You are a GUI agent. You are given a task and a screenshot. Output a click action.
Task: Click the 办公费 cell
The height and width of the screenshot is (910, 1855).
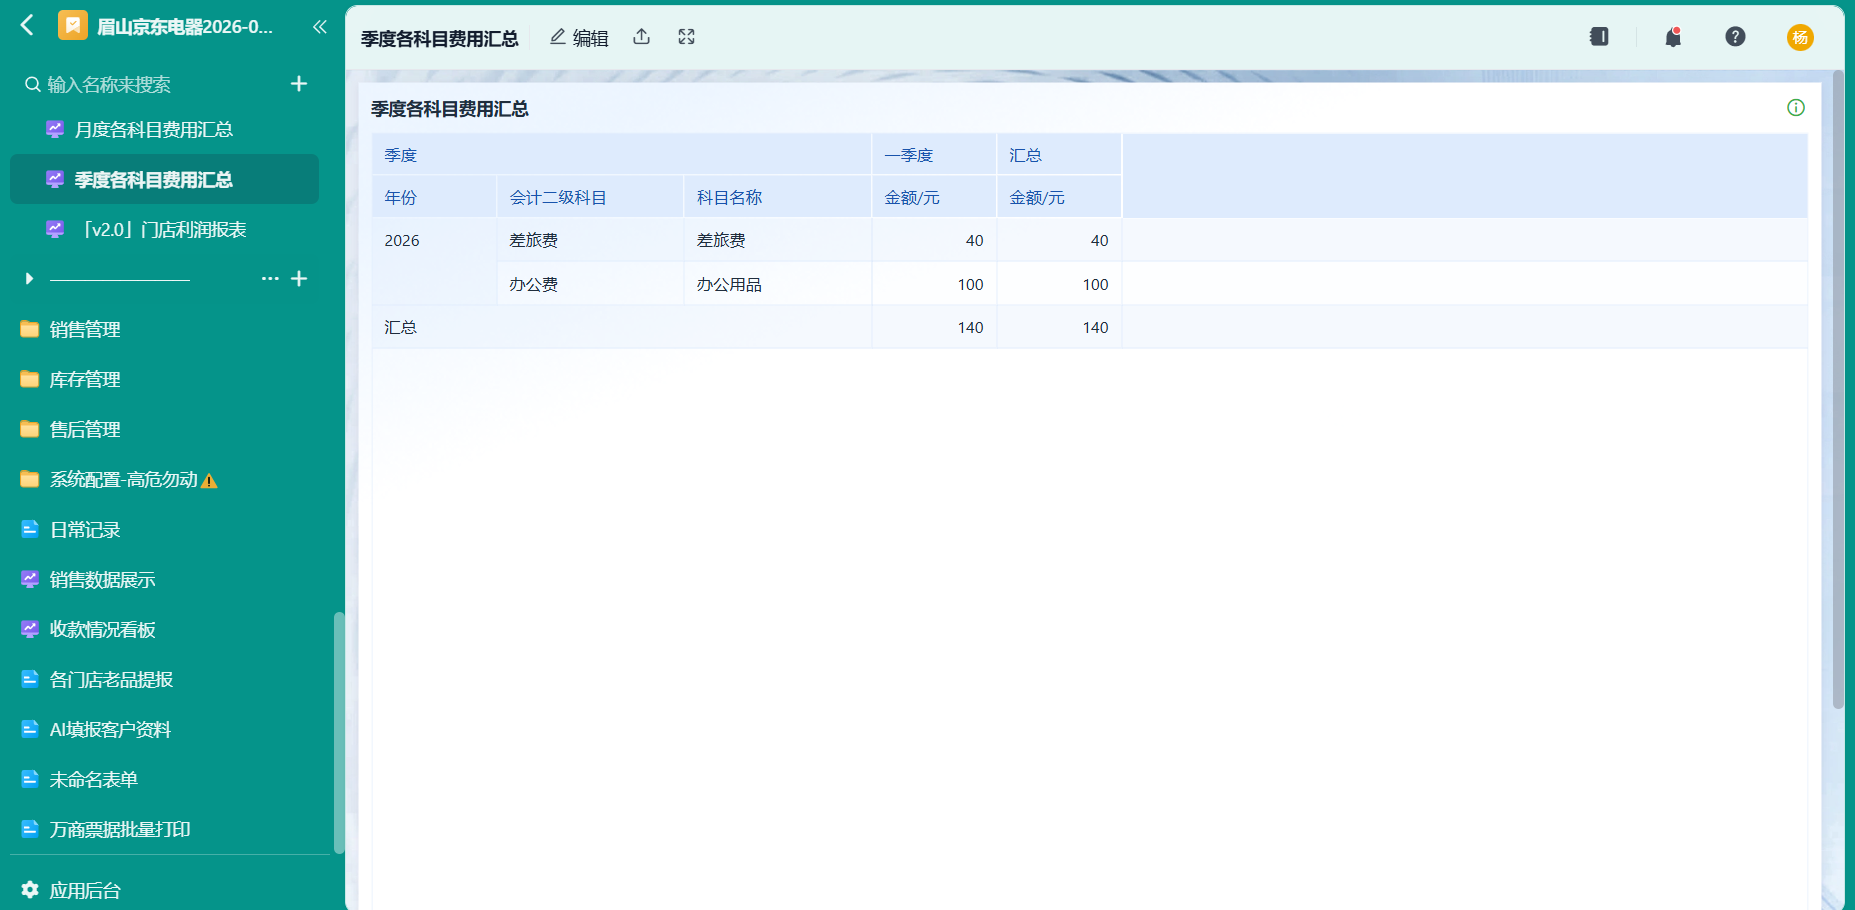tap(590, 284)
